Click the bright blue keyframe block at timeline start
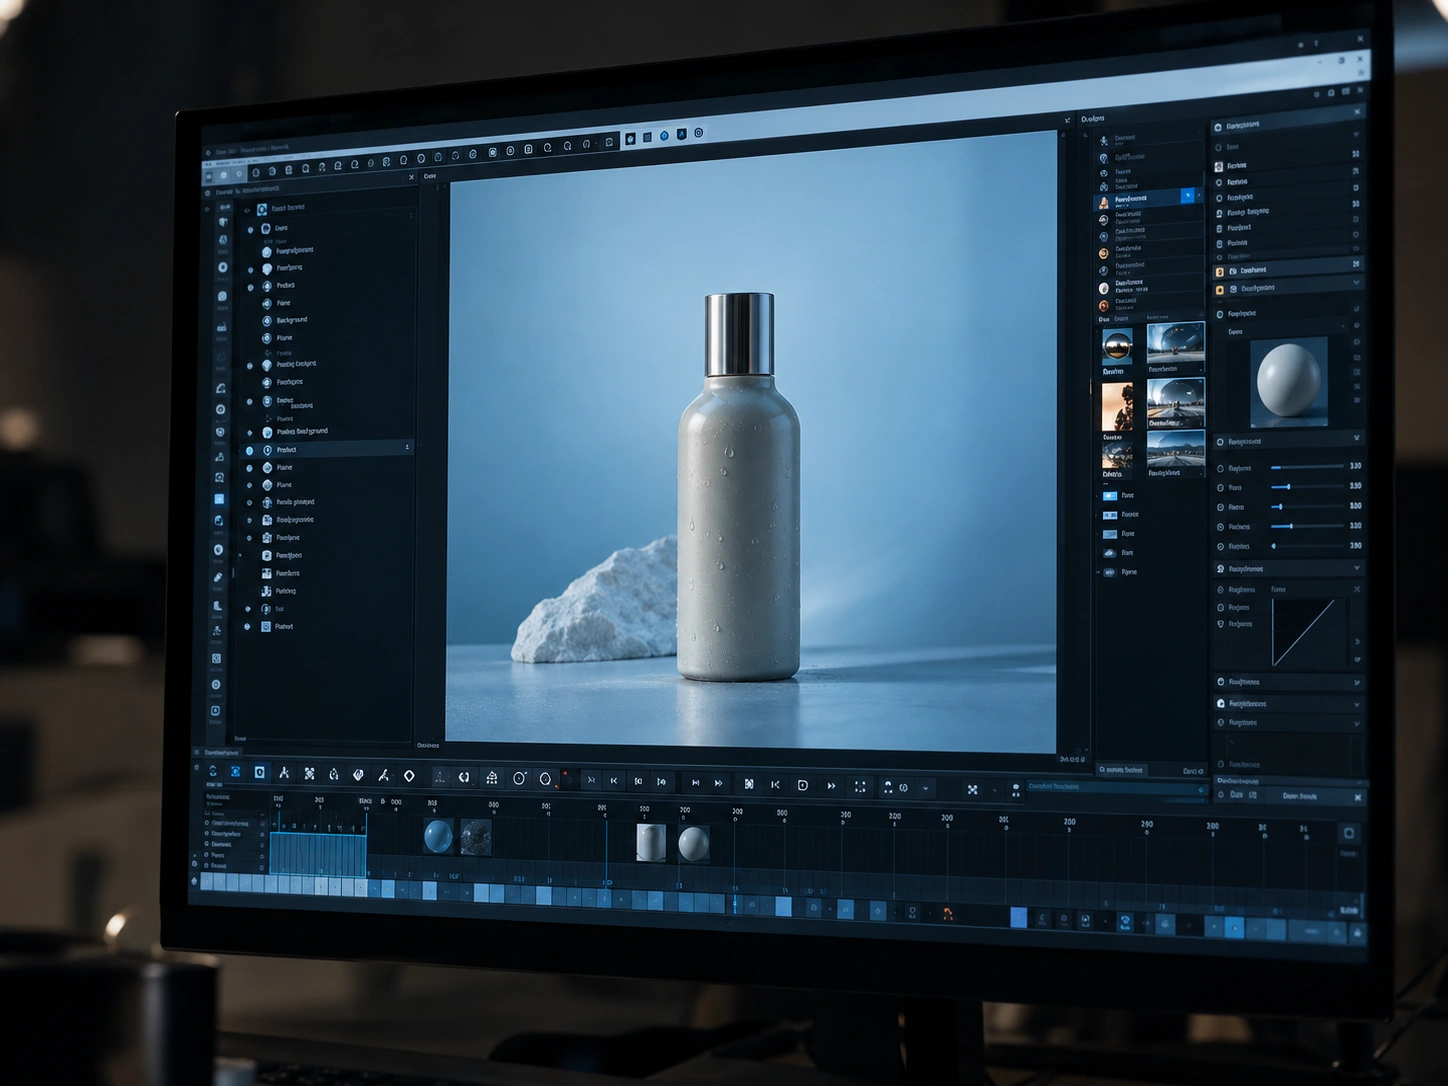This screenshot has width=1448, height=1086. point(318,855)
